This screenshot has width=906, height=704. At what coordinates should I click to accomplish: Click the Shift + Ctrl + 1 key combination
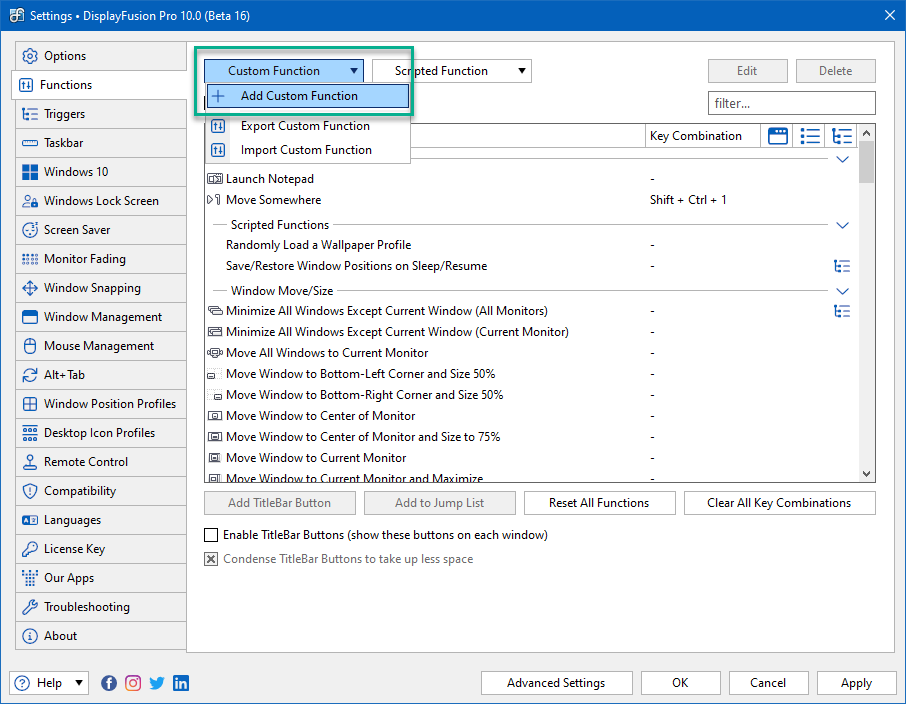click(688, 200)
